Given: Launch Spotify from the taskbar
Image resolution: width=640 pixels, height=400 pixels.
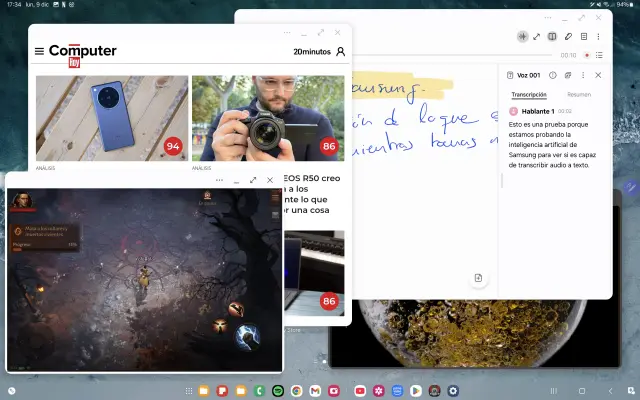Looking at the screenshot, I should click(x=278, y=391).
